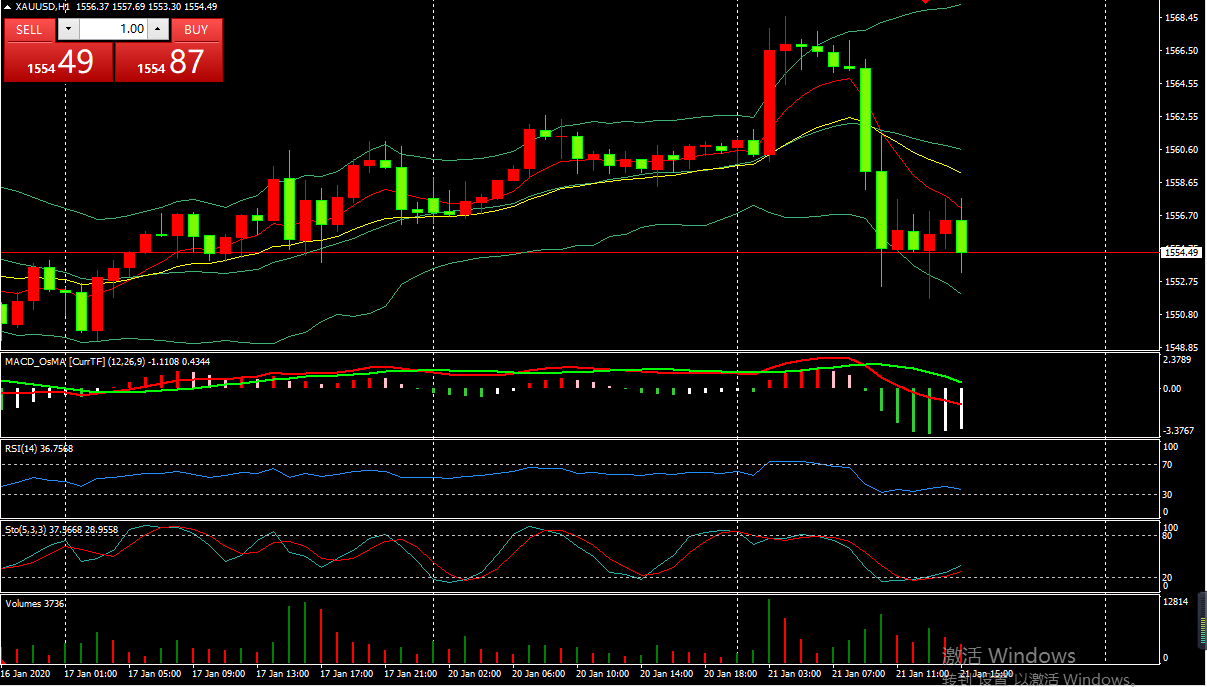The image size is (1207, 687).
Task: Decrease trade volume with down arrow
Action: coord(68,29)
